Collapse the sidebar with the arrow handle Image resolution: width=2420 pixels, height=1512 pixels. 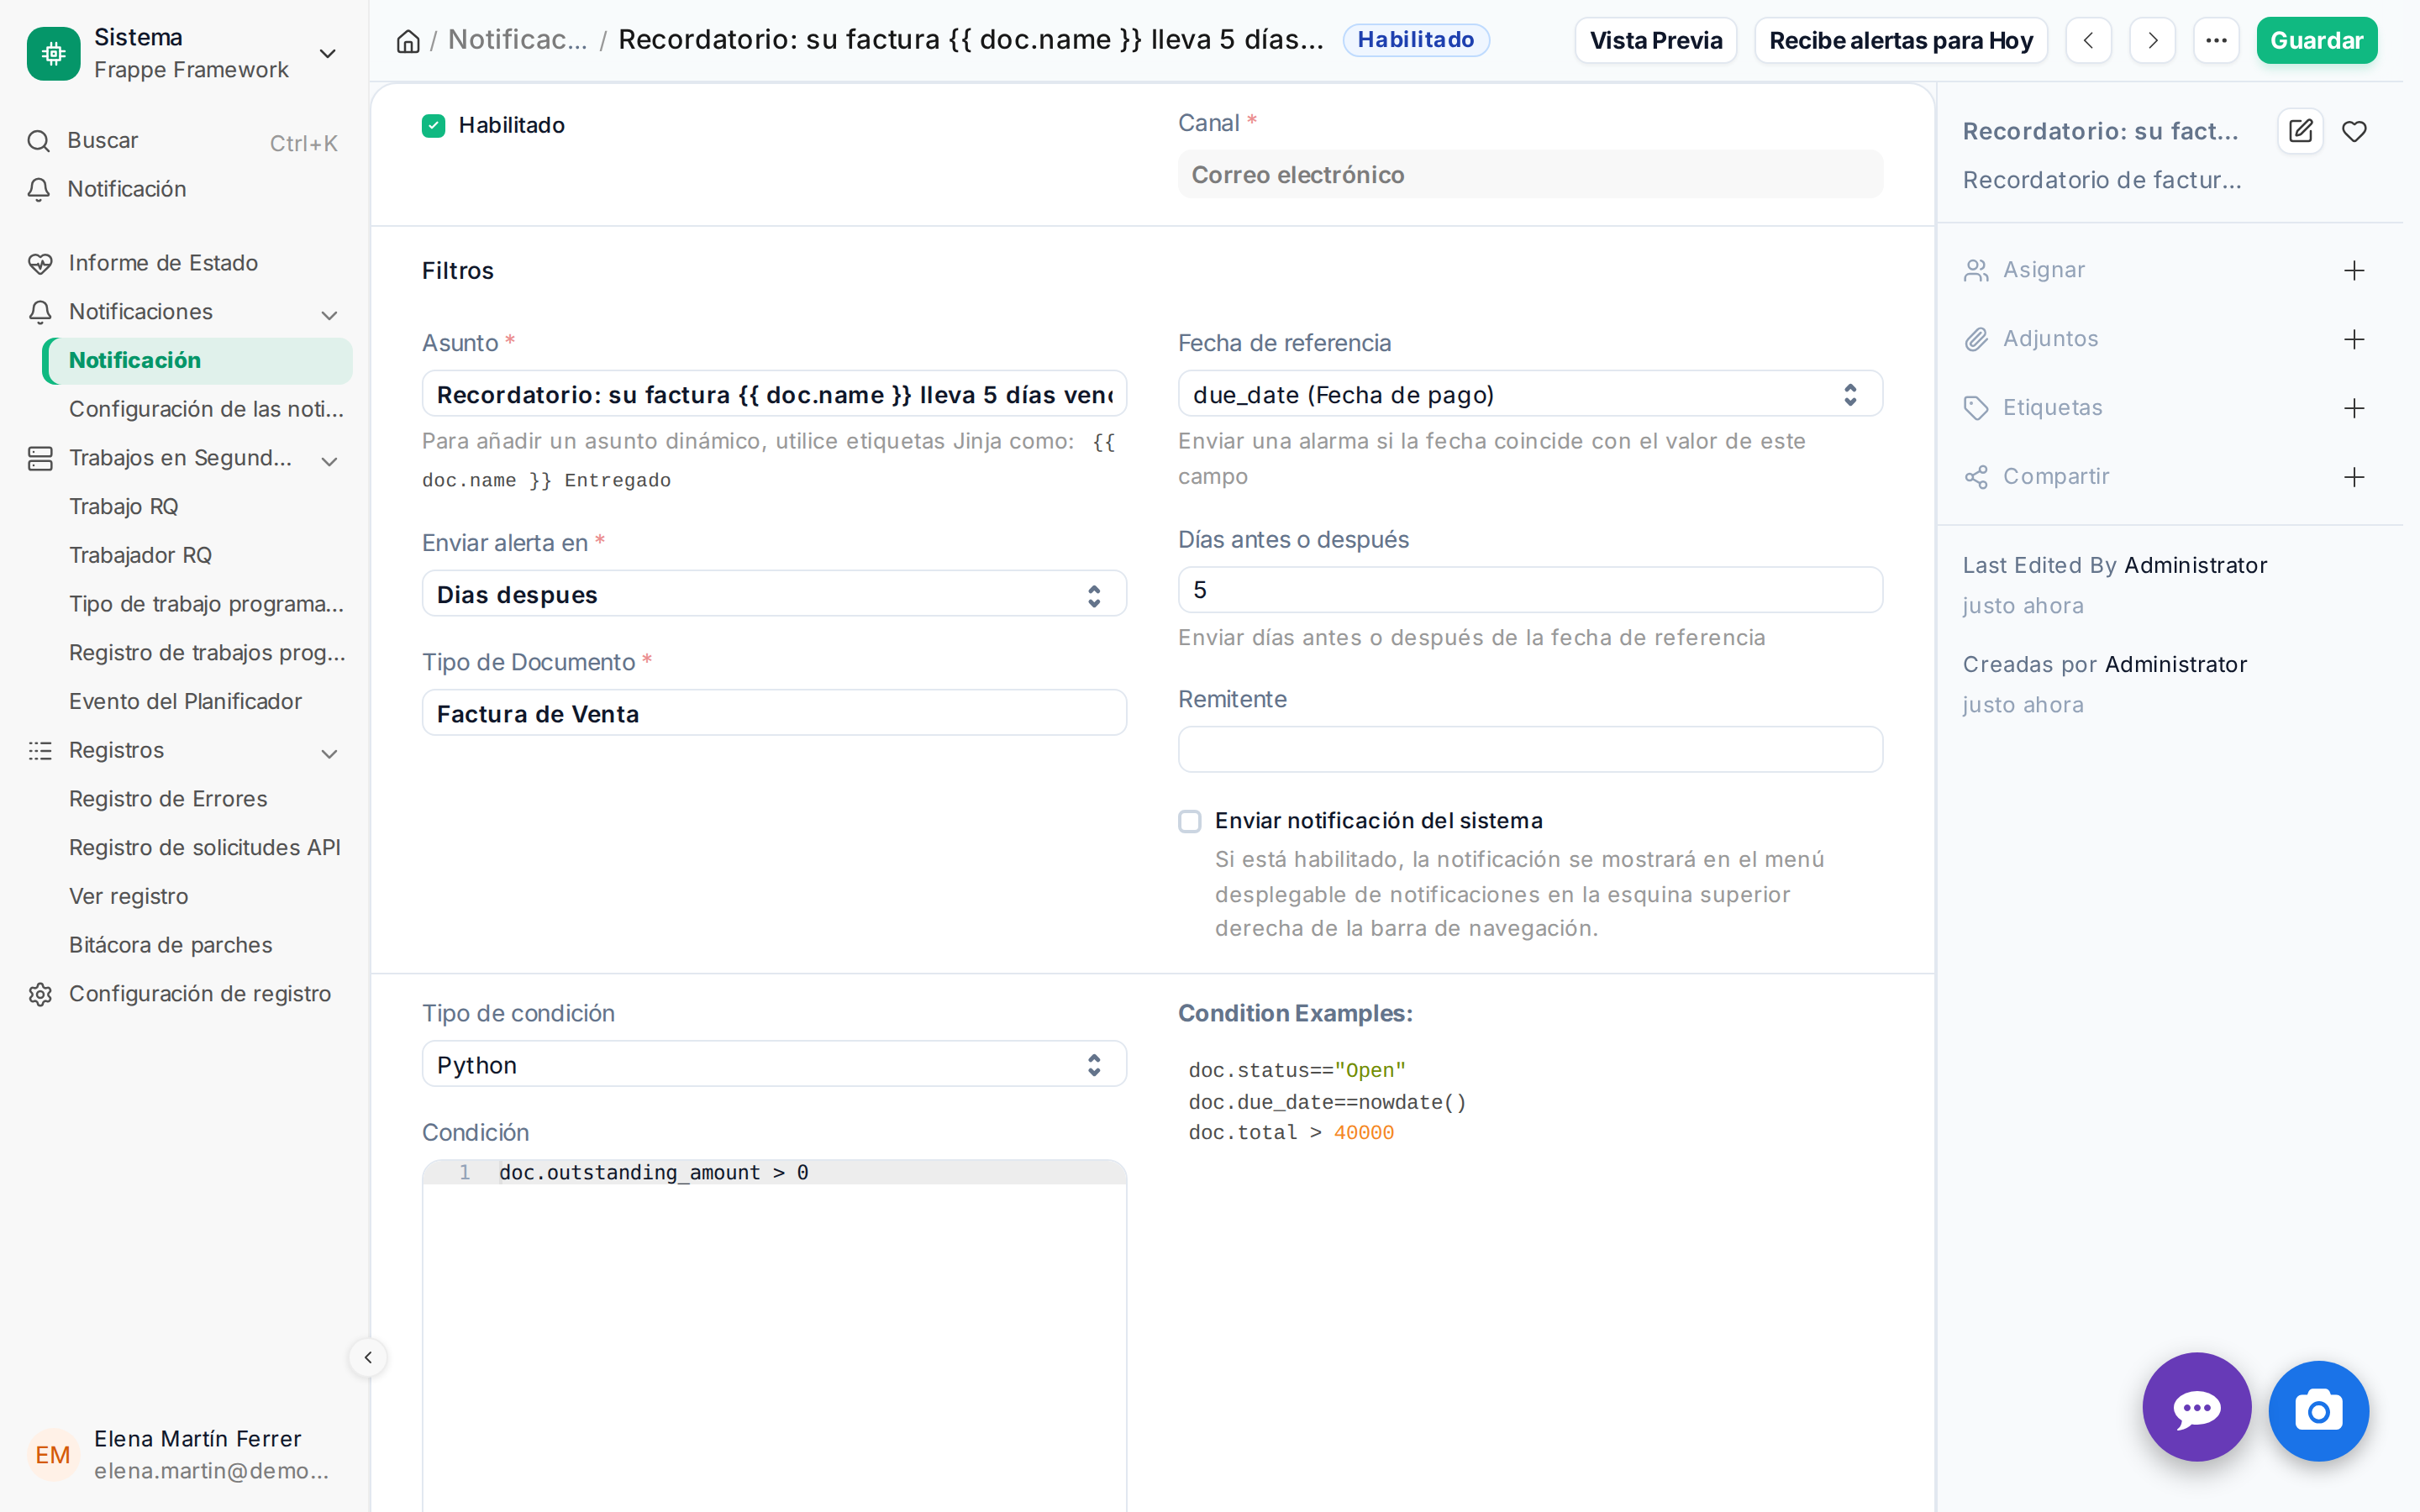(x=368, y=1357)
